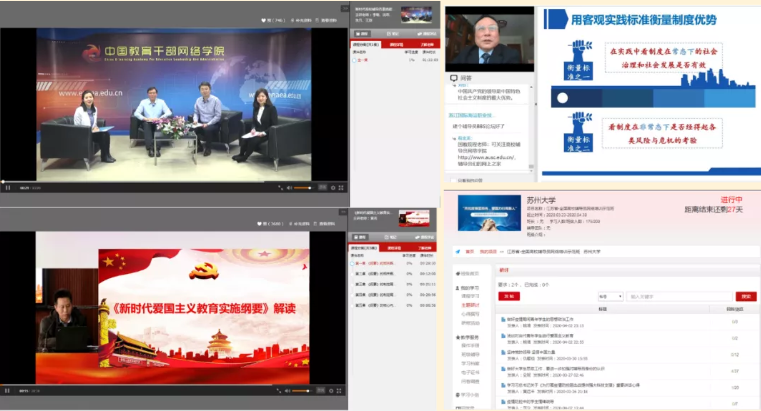Image resolution: width=761 pixels, height=411 pixels.
Task: Click the heart like icon above top video
Action: pyautogui.click(x=264, y=20)
